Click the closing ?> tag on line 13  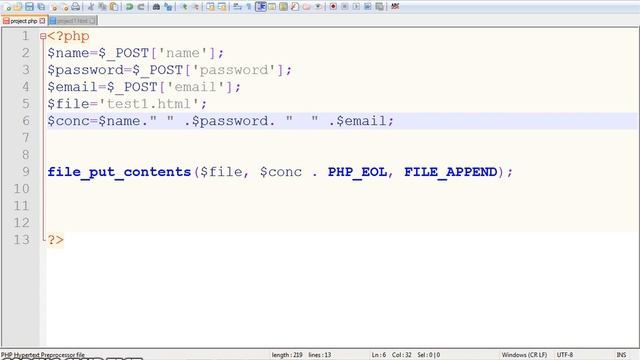pos(56,240)
